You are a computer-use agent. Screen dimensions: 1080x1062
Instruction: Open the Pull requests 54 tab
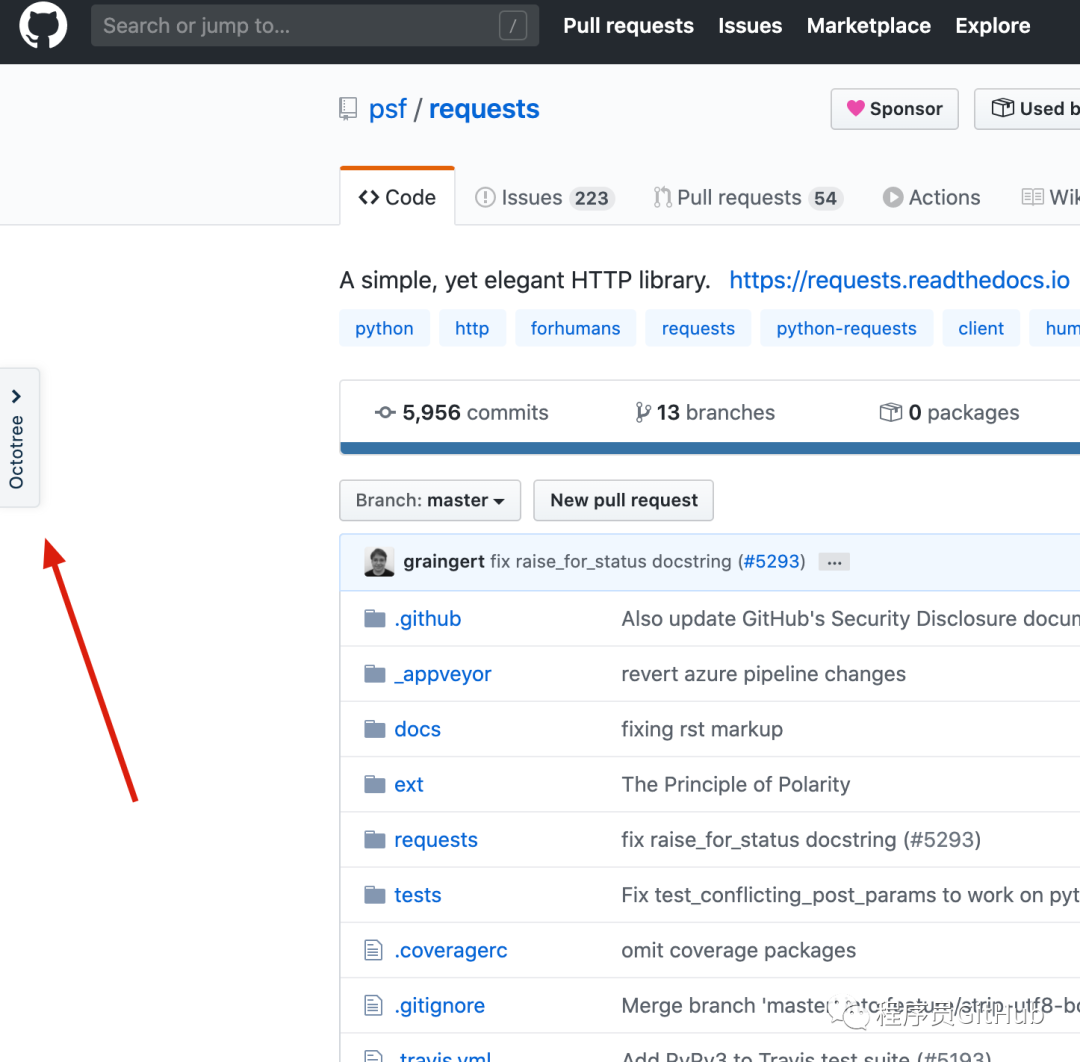point(747,198)
